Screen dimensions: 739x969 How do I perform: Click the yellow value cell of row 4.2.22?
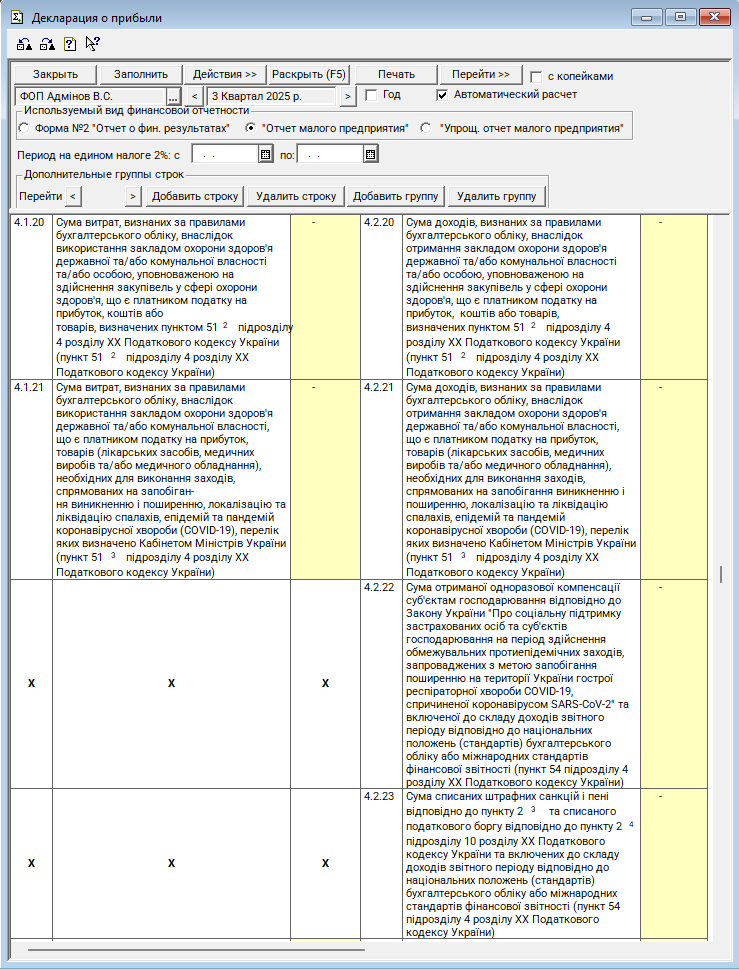point(673,682)
